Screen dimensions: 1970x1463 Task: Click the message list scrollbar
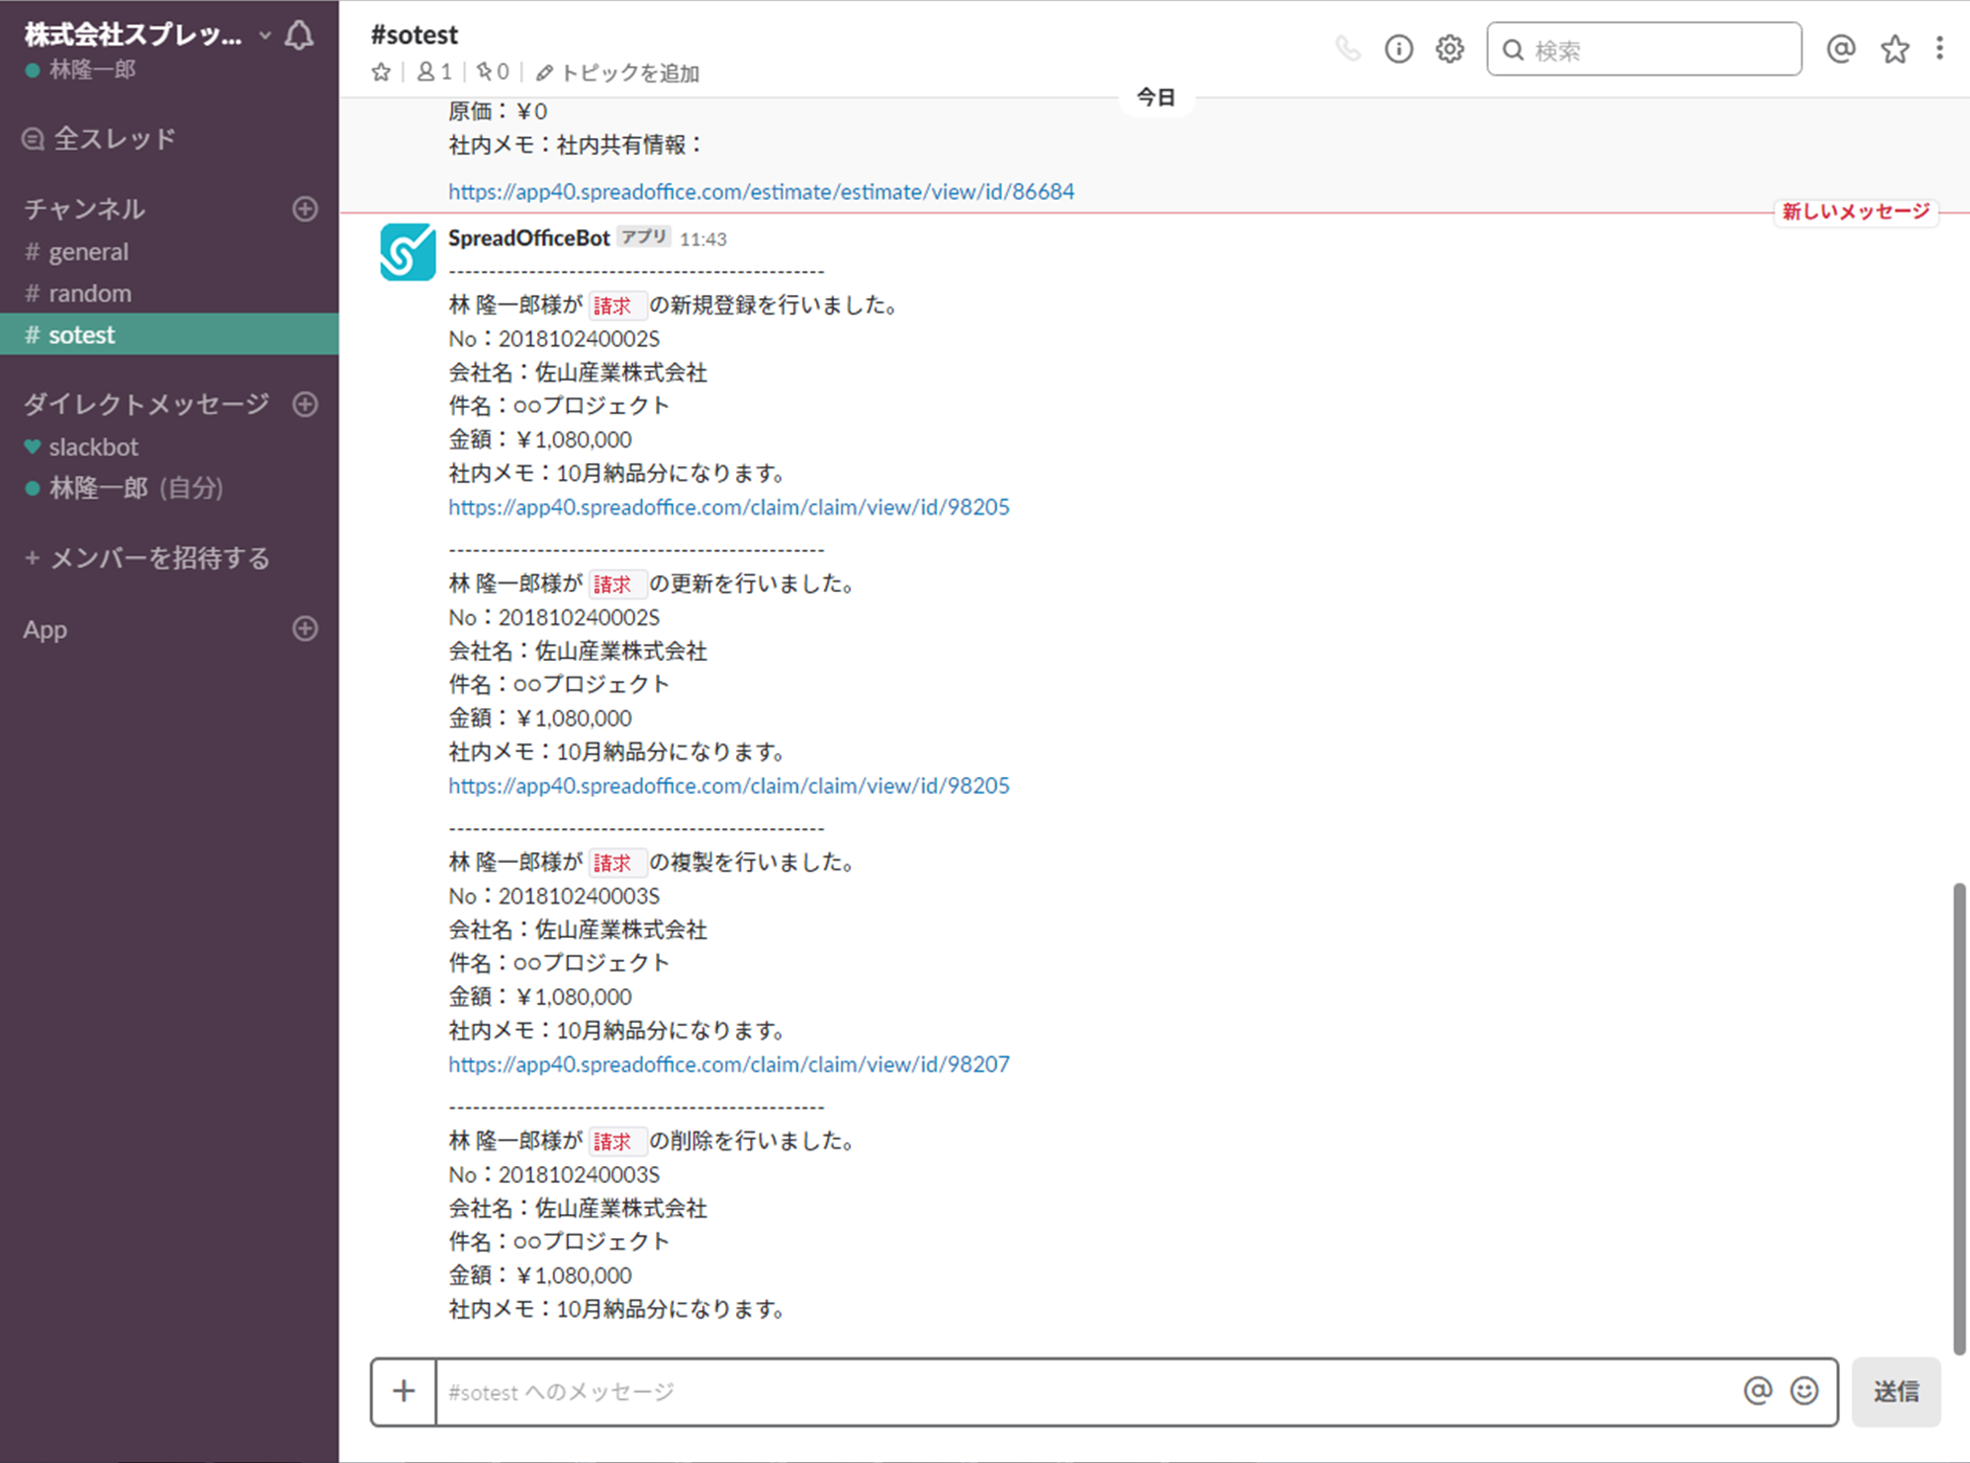pos(1959,1118)
